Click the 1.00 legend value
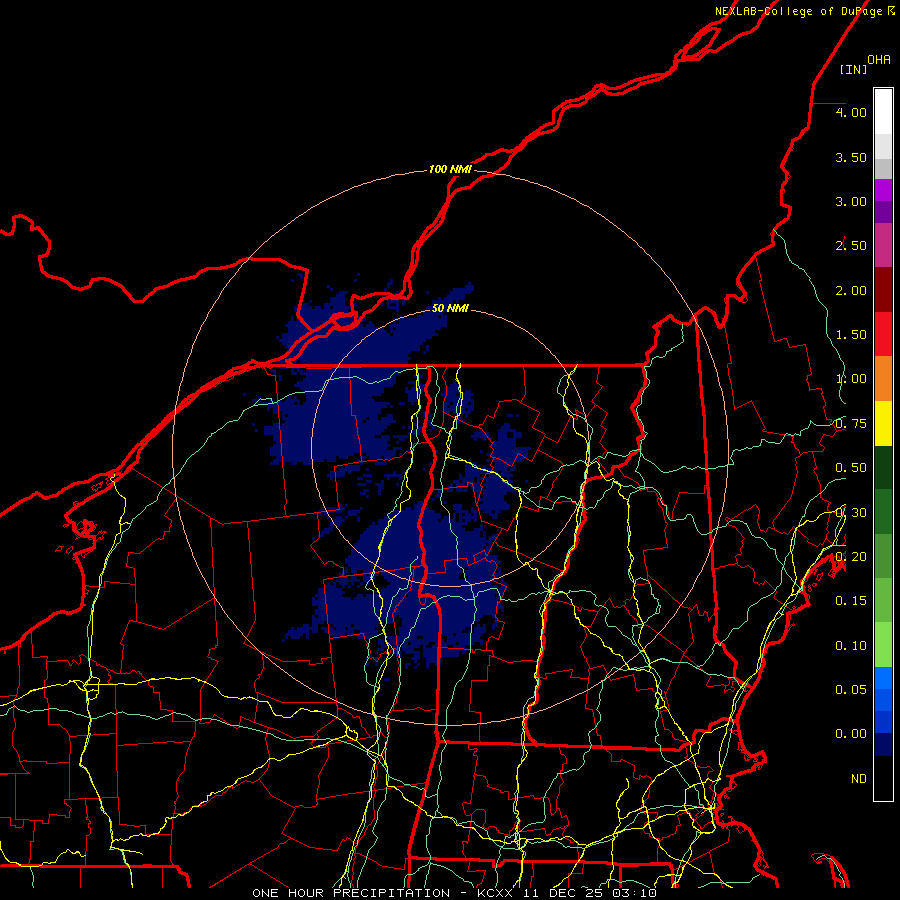The image size is (900, 900). pos(851,379)
